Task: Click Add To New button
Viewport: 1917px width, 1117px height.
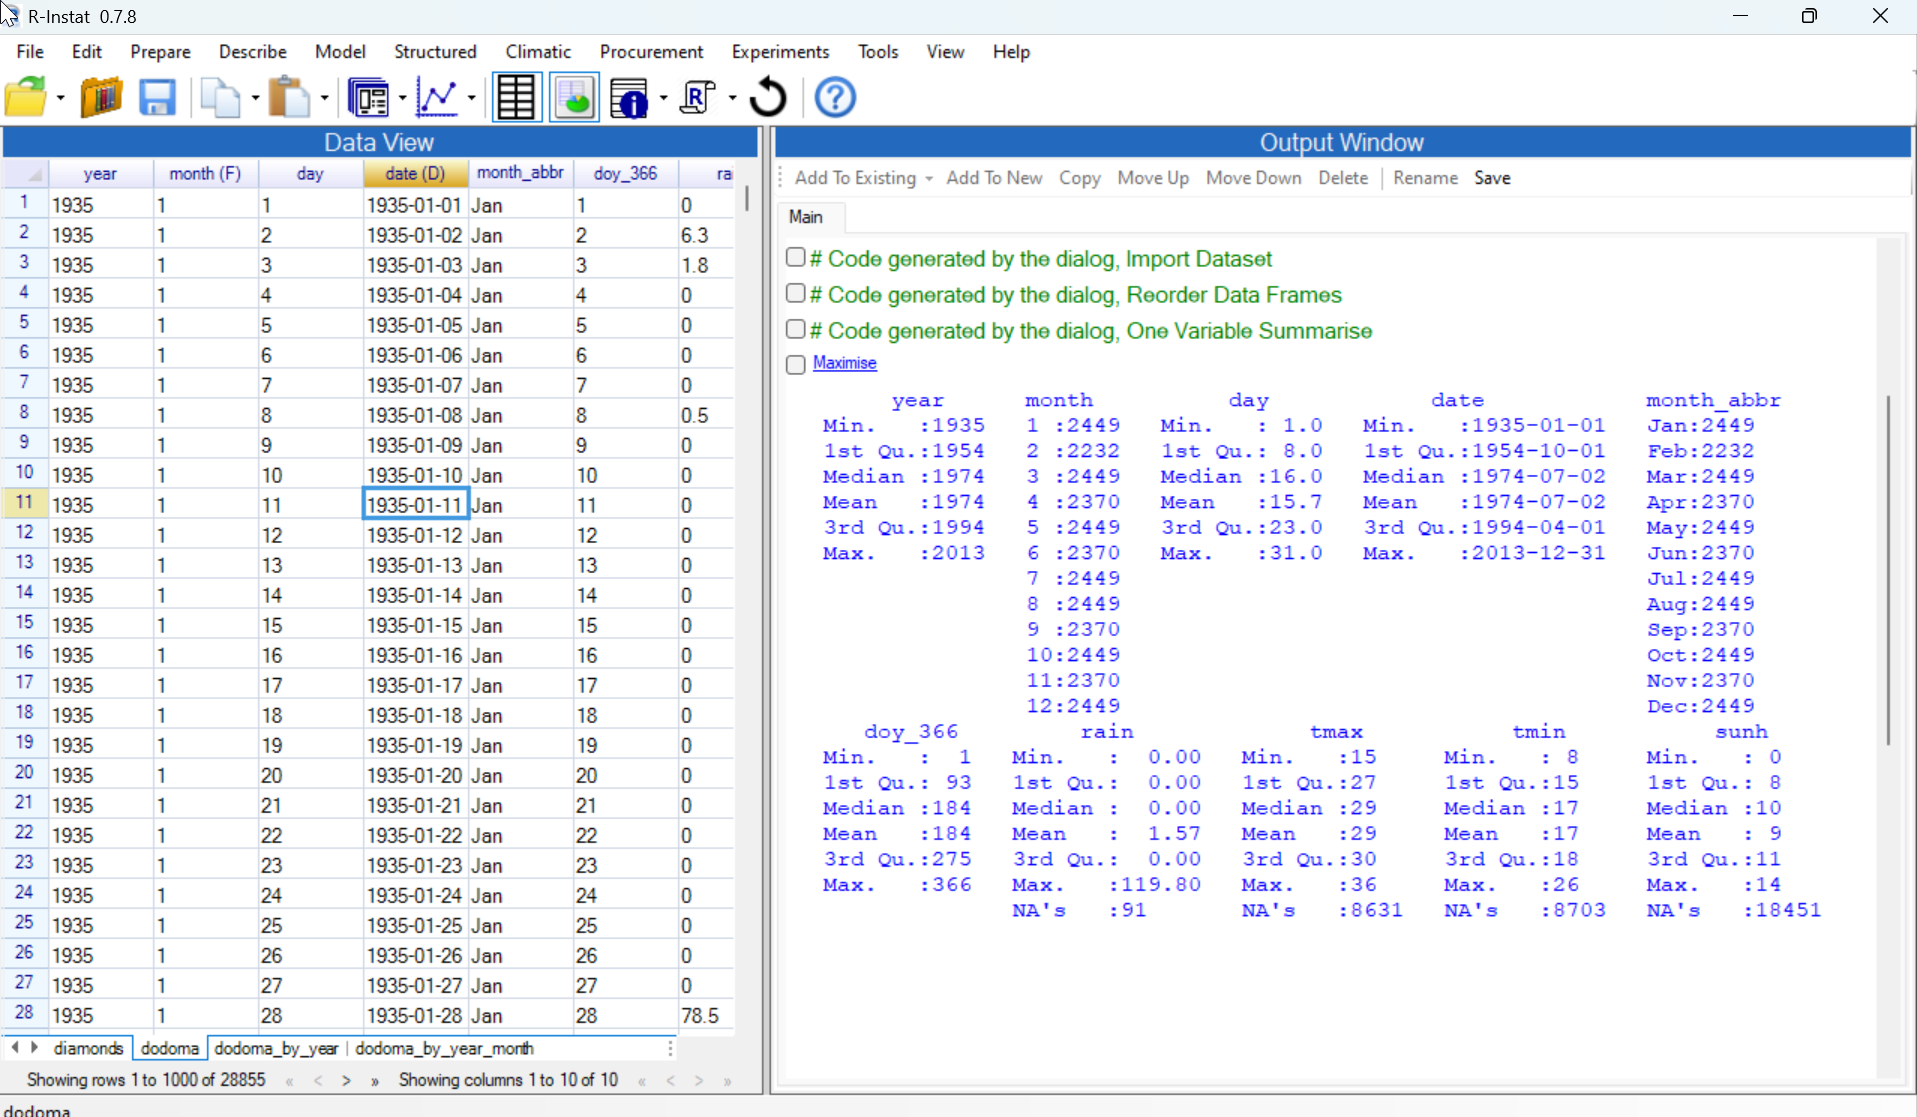Action: coord(994,178)
